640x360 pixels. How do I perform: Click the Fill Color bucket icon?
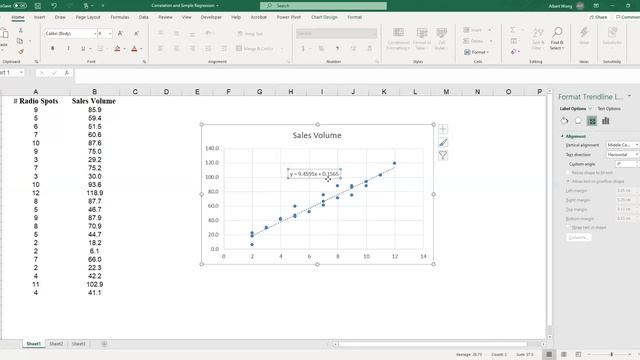tap(117, 49)
